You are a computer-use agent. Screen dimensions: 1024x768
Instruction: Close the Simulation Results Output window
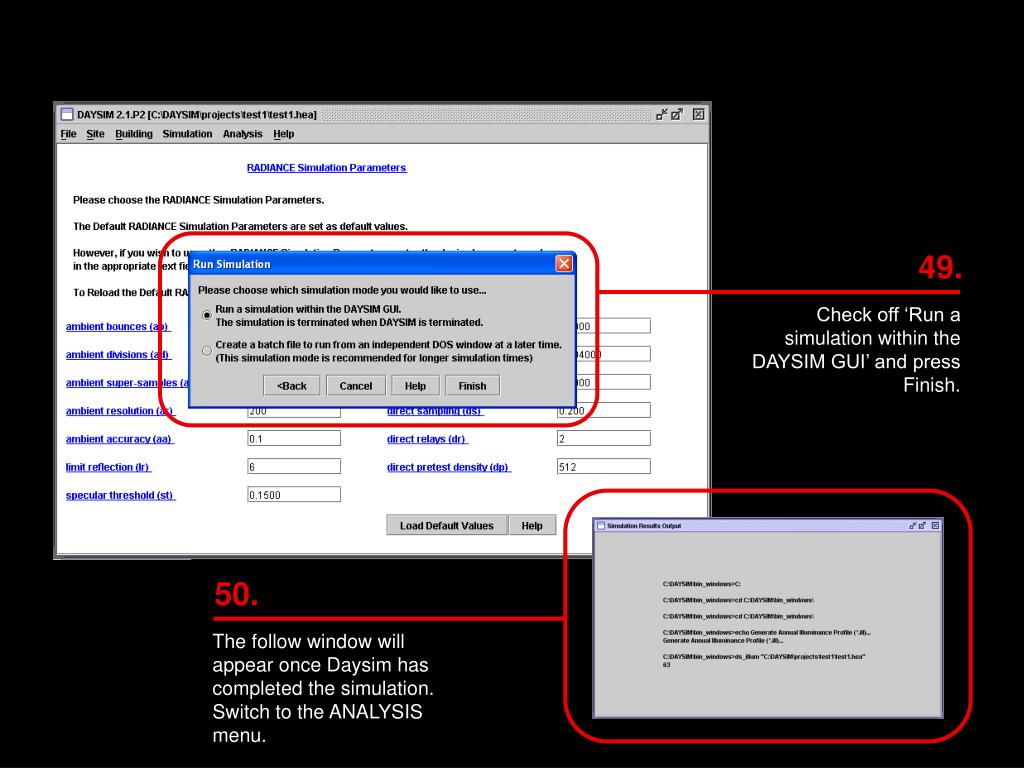pyautogui.click(x=935, y=526)
